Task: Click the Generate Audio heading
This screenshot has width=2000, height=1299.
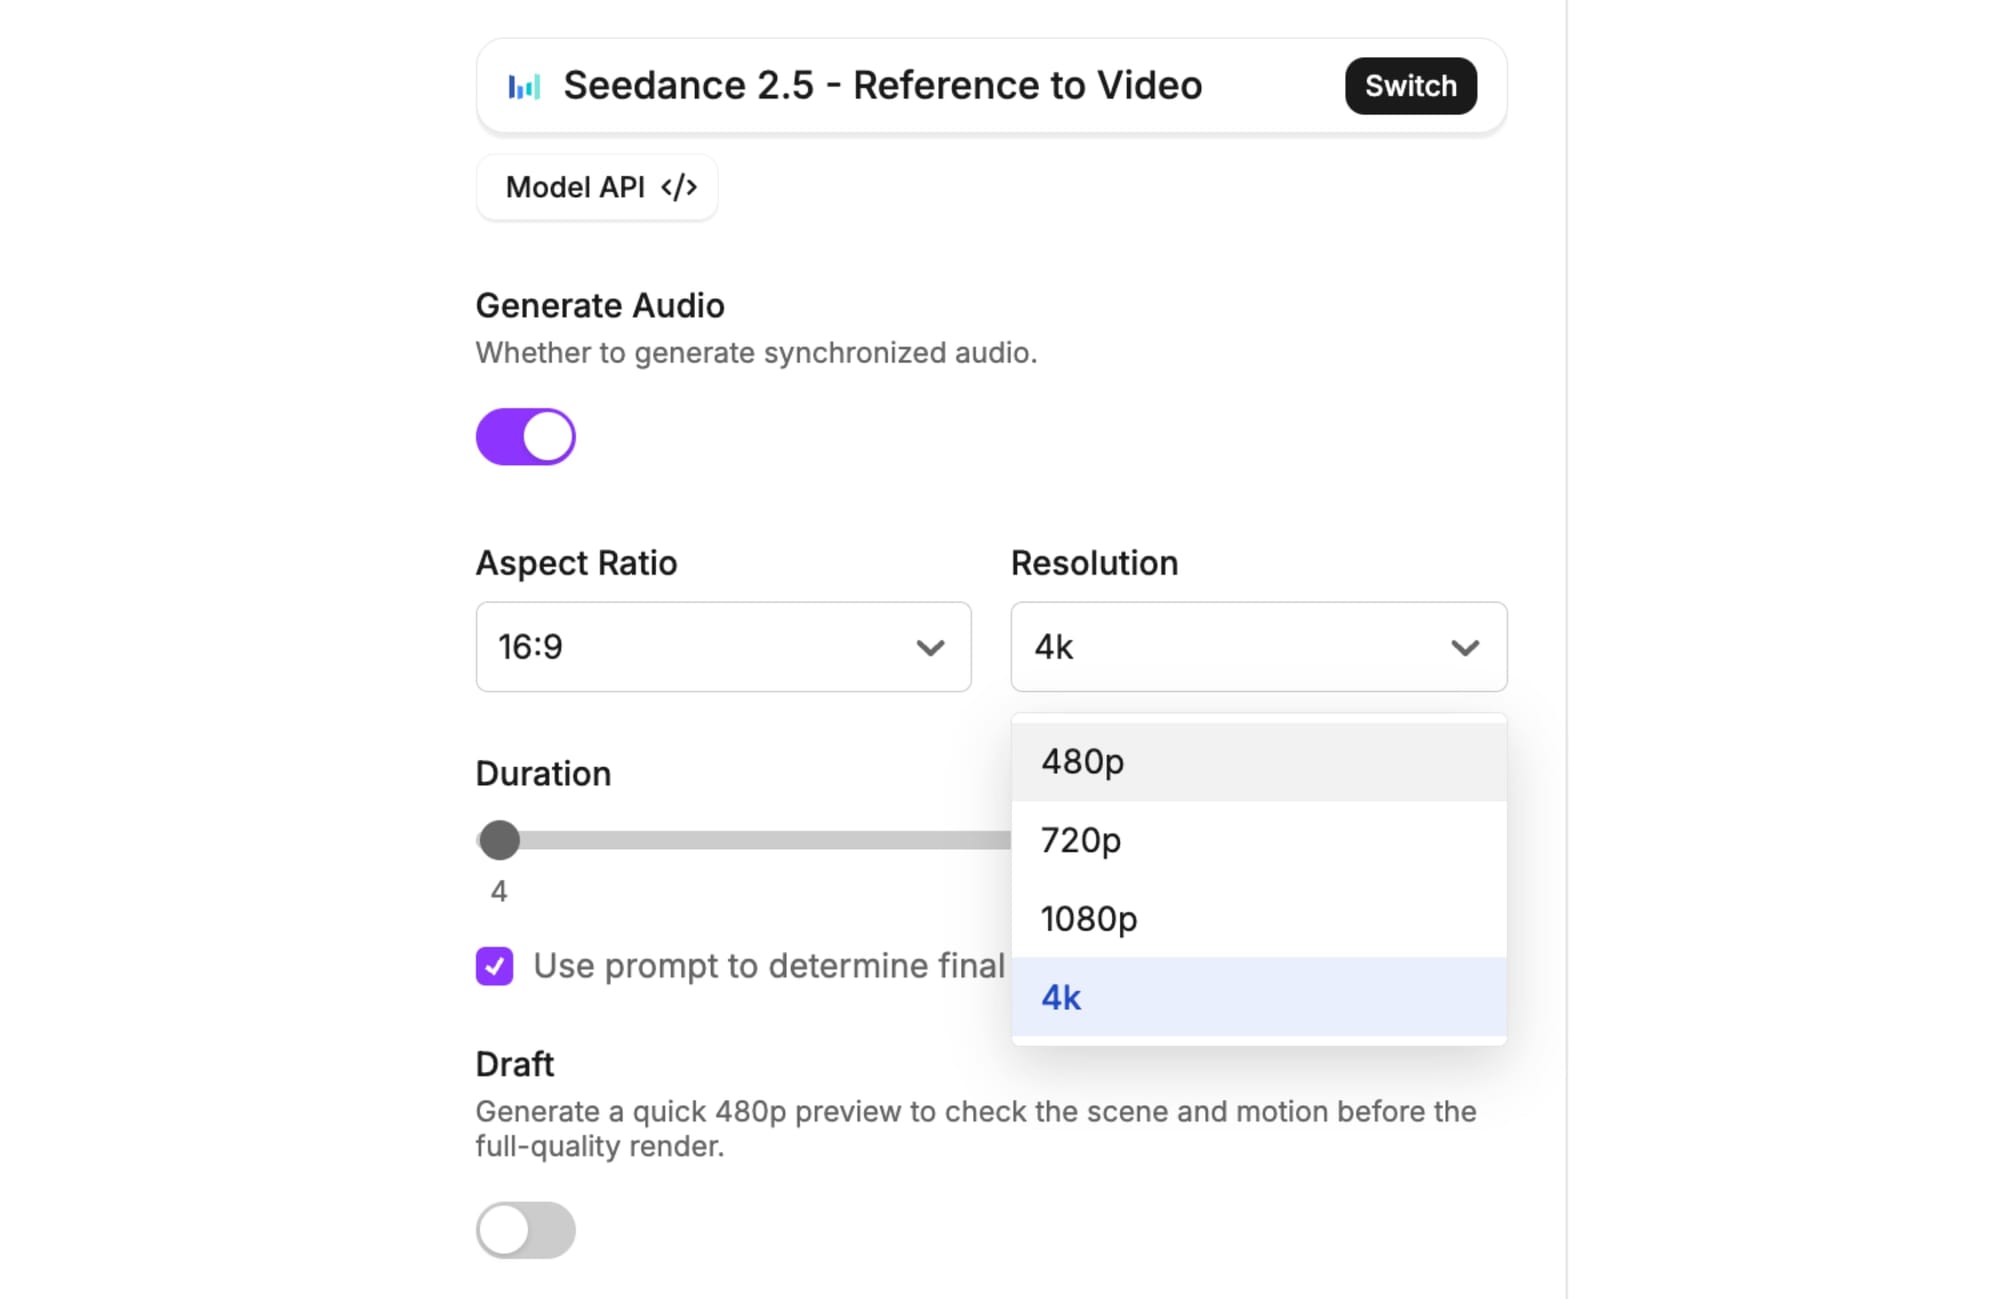Action: click(600, 306)
